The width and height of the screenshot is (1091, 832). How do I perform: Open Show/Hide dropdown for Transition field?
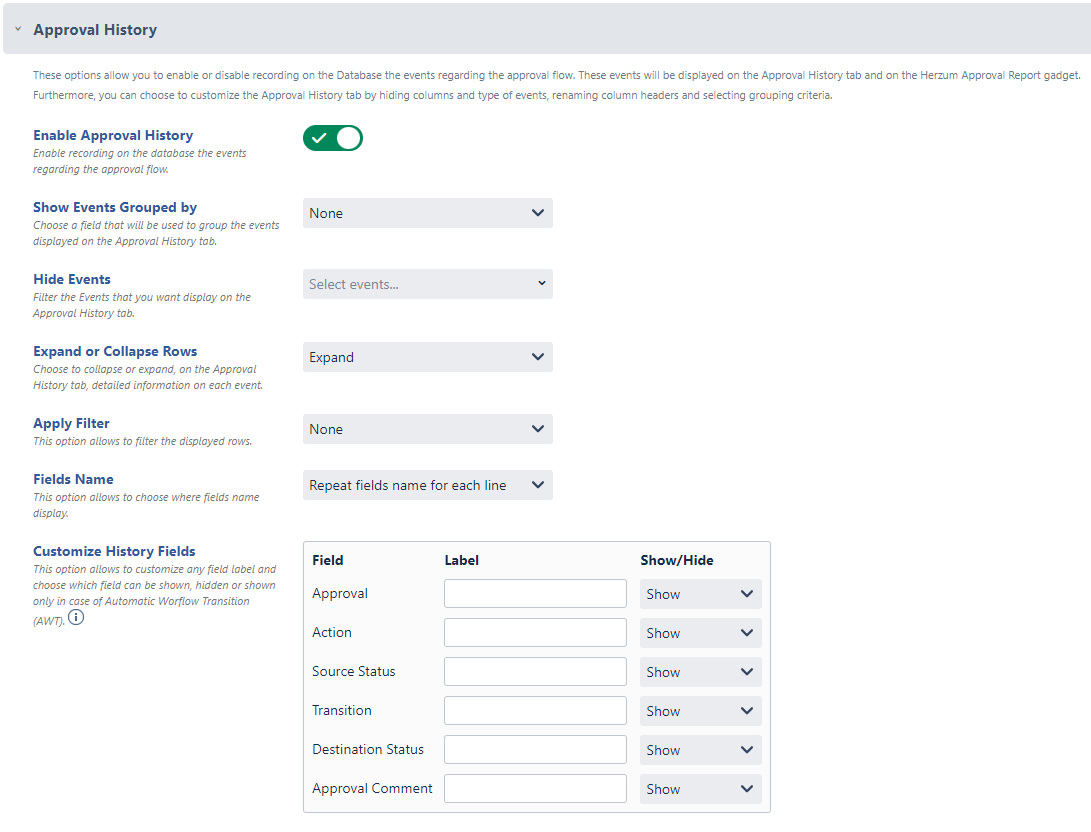pos(700,711)
